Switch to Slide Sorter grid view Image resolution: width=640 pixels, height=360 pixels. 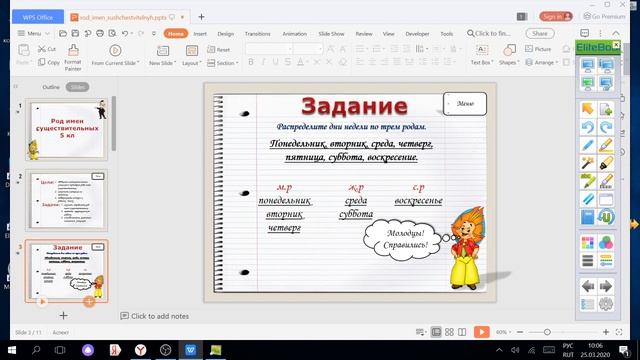click(x=449, y=332)
